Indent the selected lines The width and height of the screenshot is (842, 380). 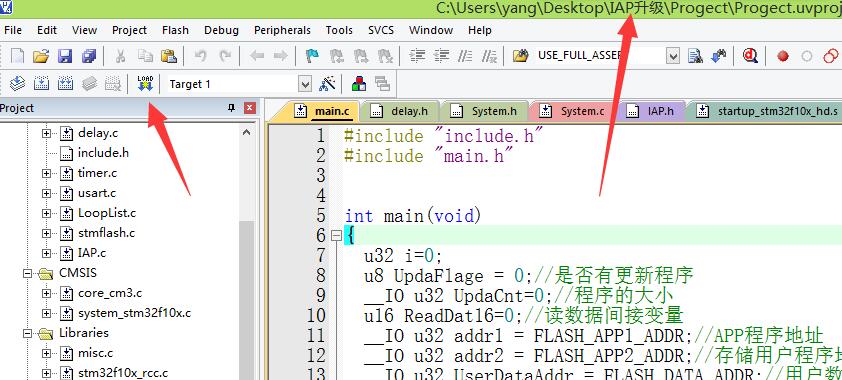[x=417, y=56]
